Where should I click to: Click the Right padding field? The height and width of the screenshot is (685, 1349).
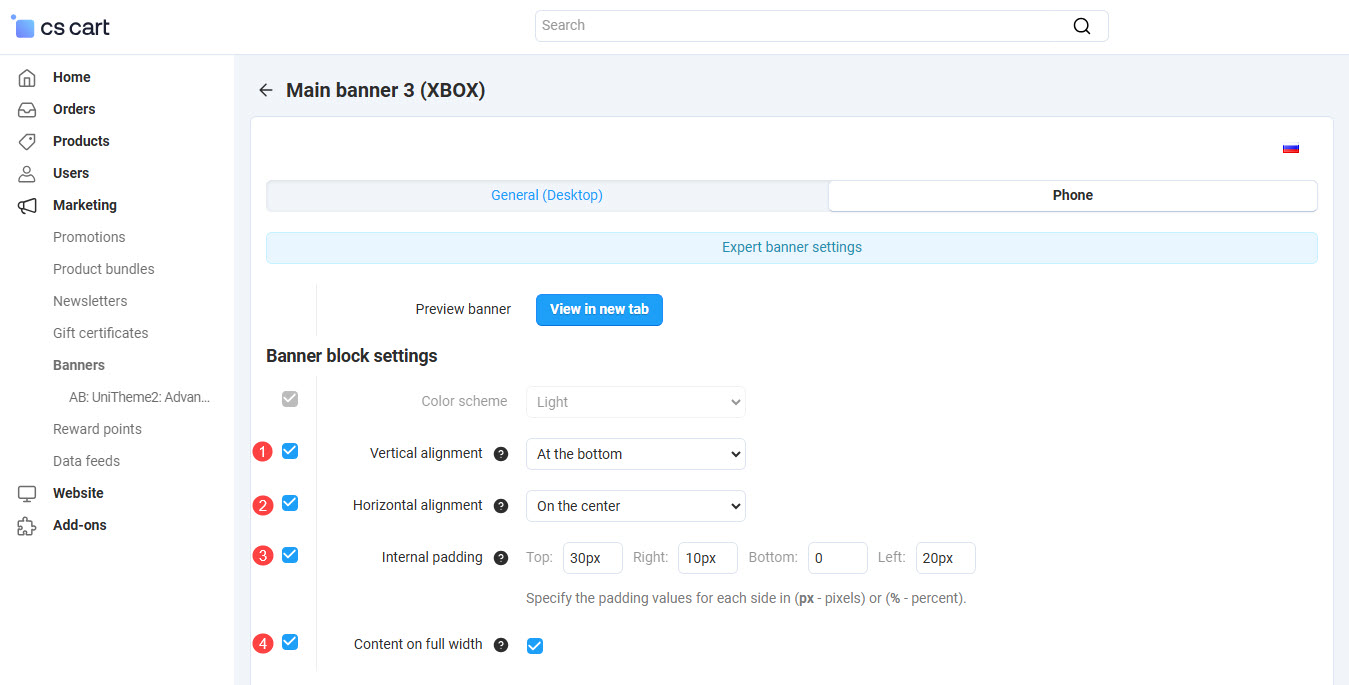click(708, 558)
